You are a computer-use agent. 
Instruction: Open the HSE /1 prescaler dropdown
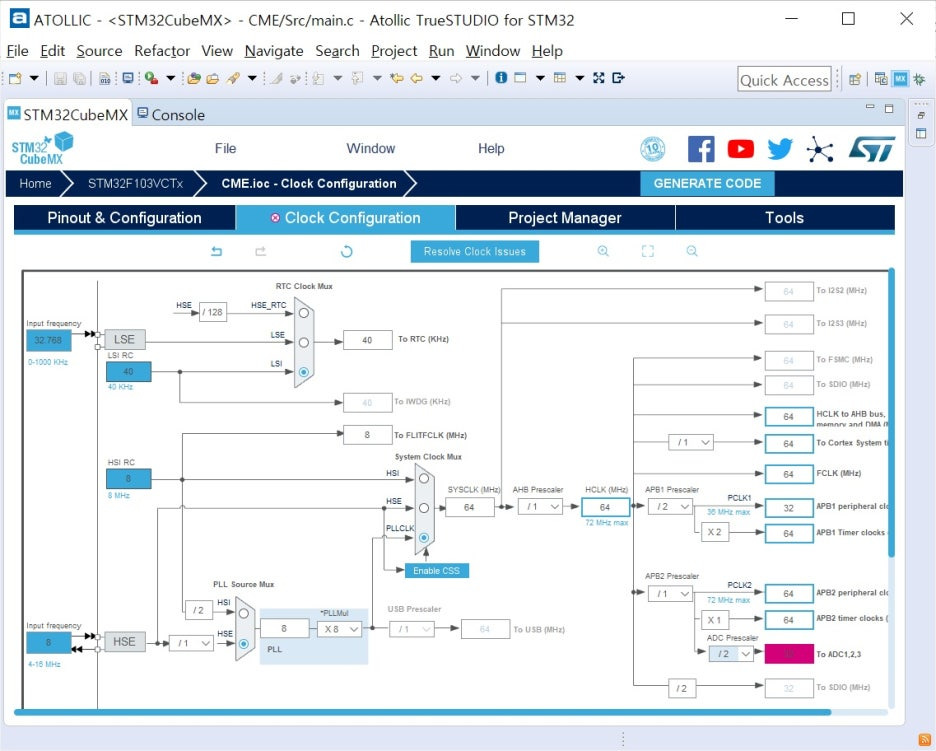coord(191,643)
